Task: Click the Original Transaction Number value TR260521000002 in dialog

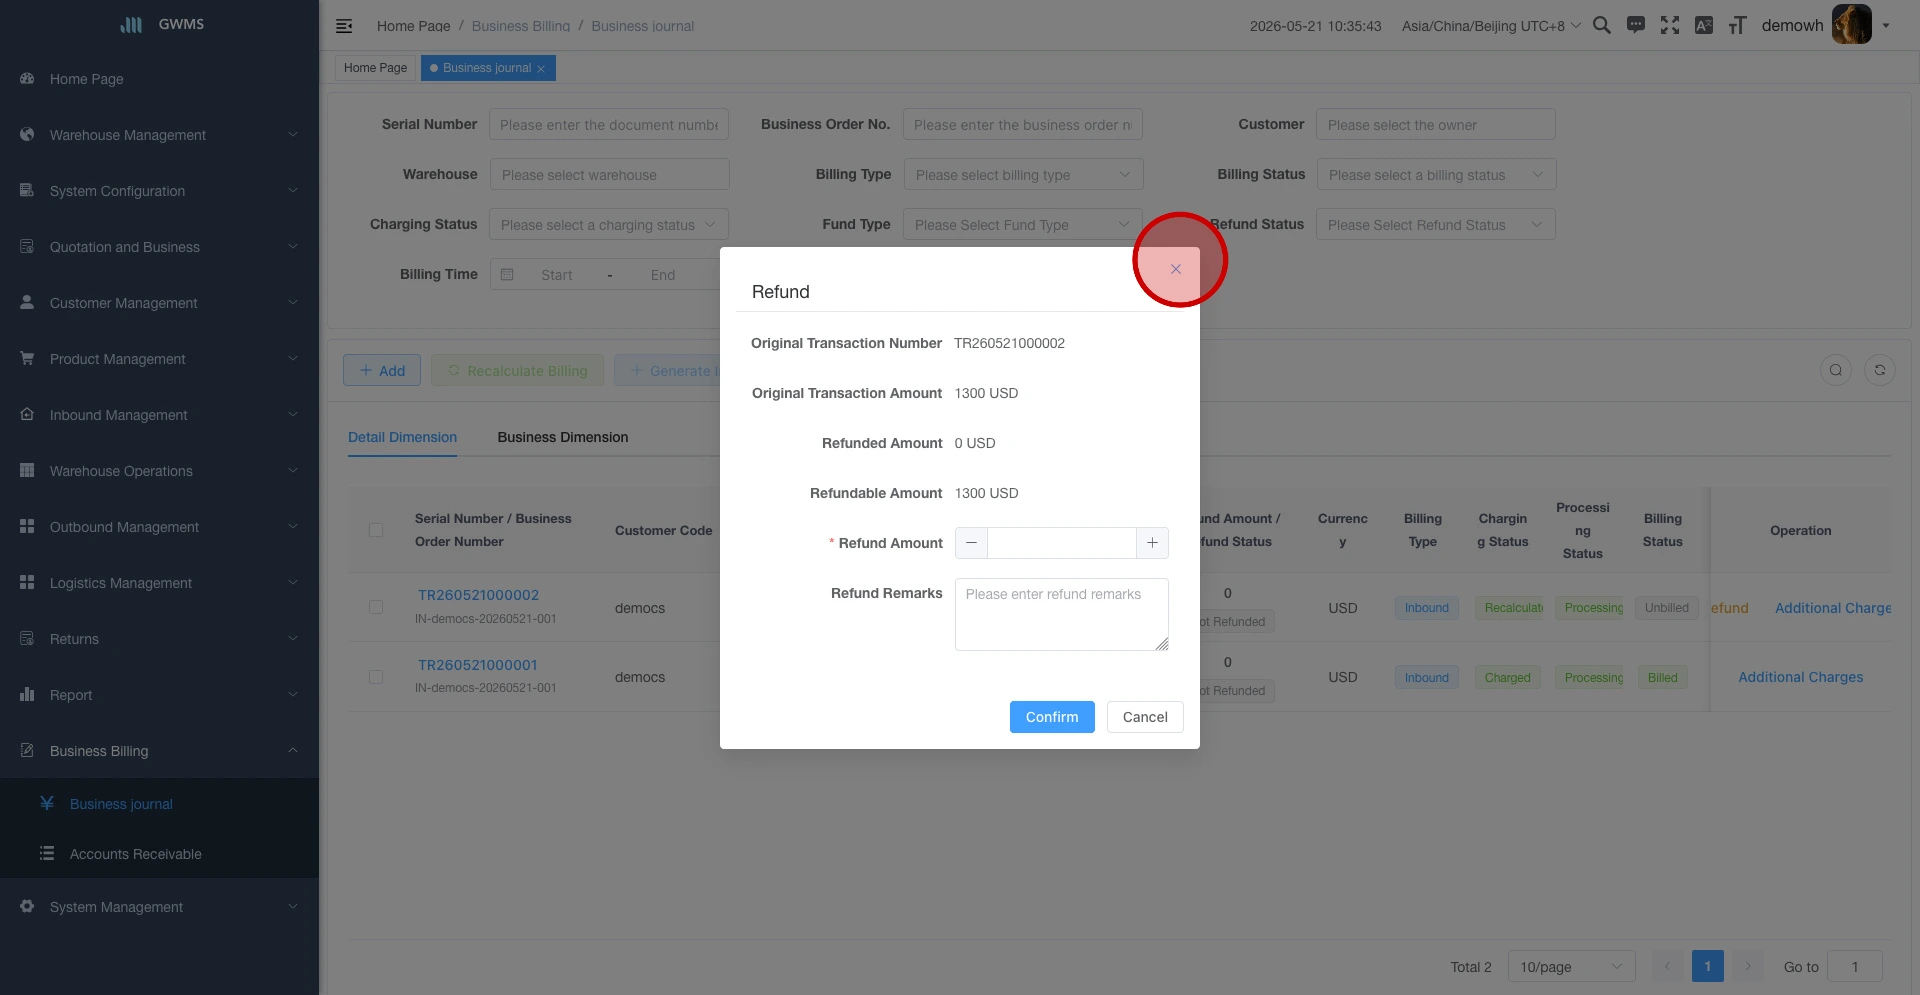Action: point(1009,343)
